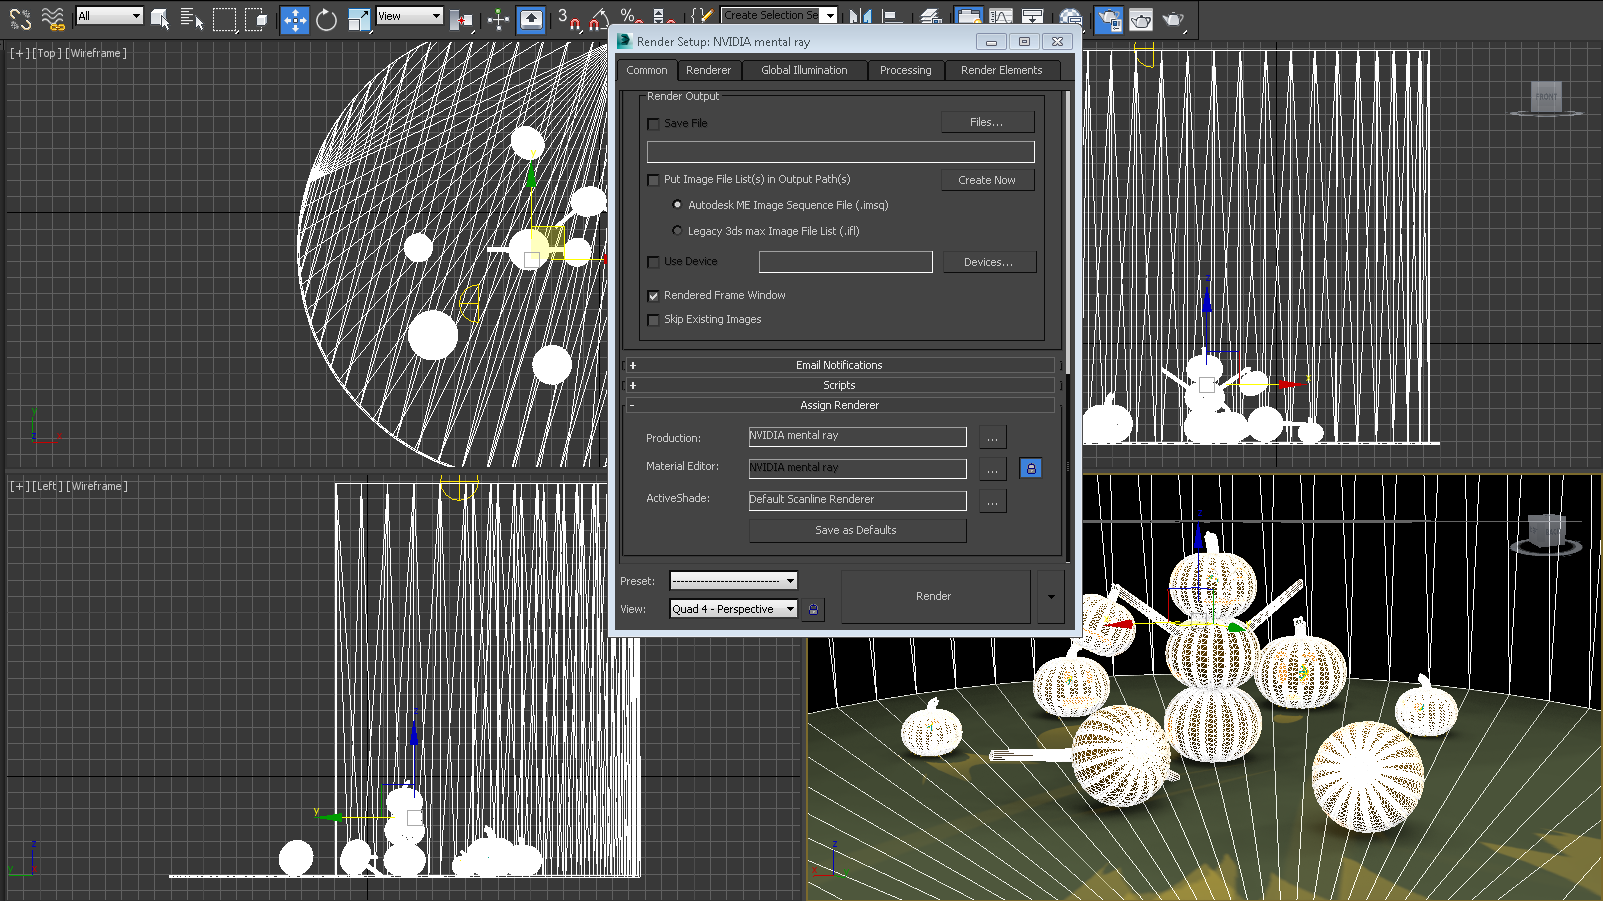Switch to the Common tab
1603x901 pixels.
tap(647, 70)
